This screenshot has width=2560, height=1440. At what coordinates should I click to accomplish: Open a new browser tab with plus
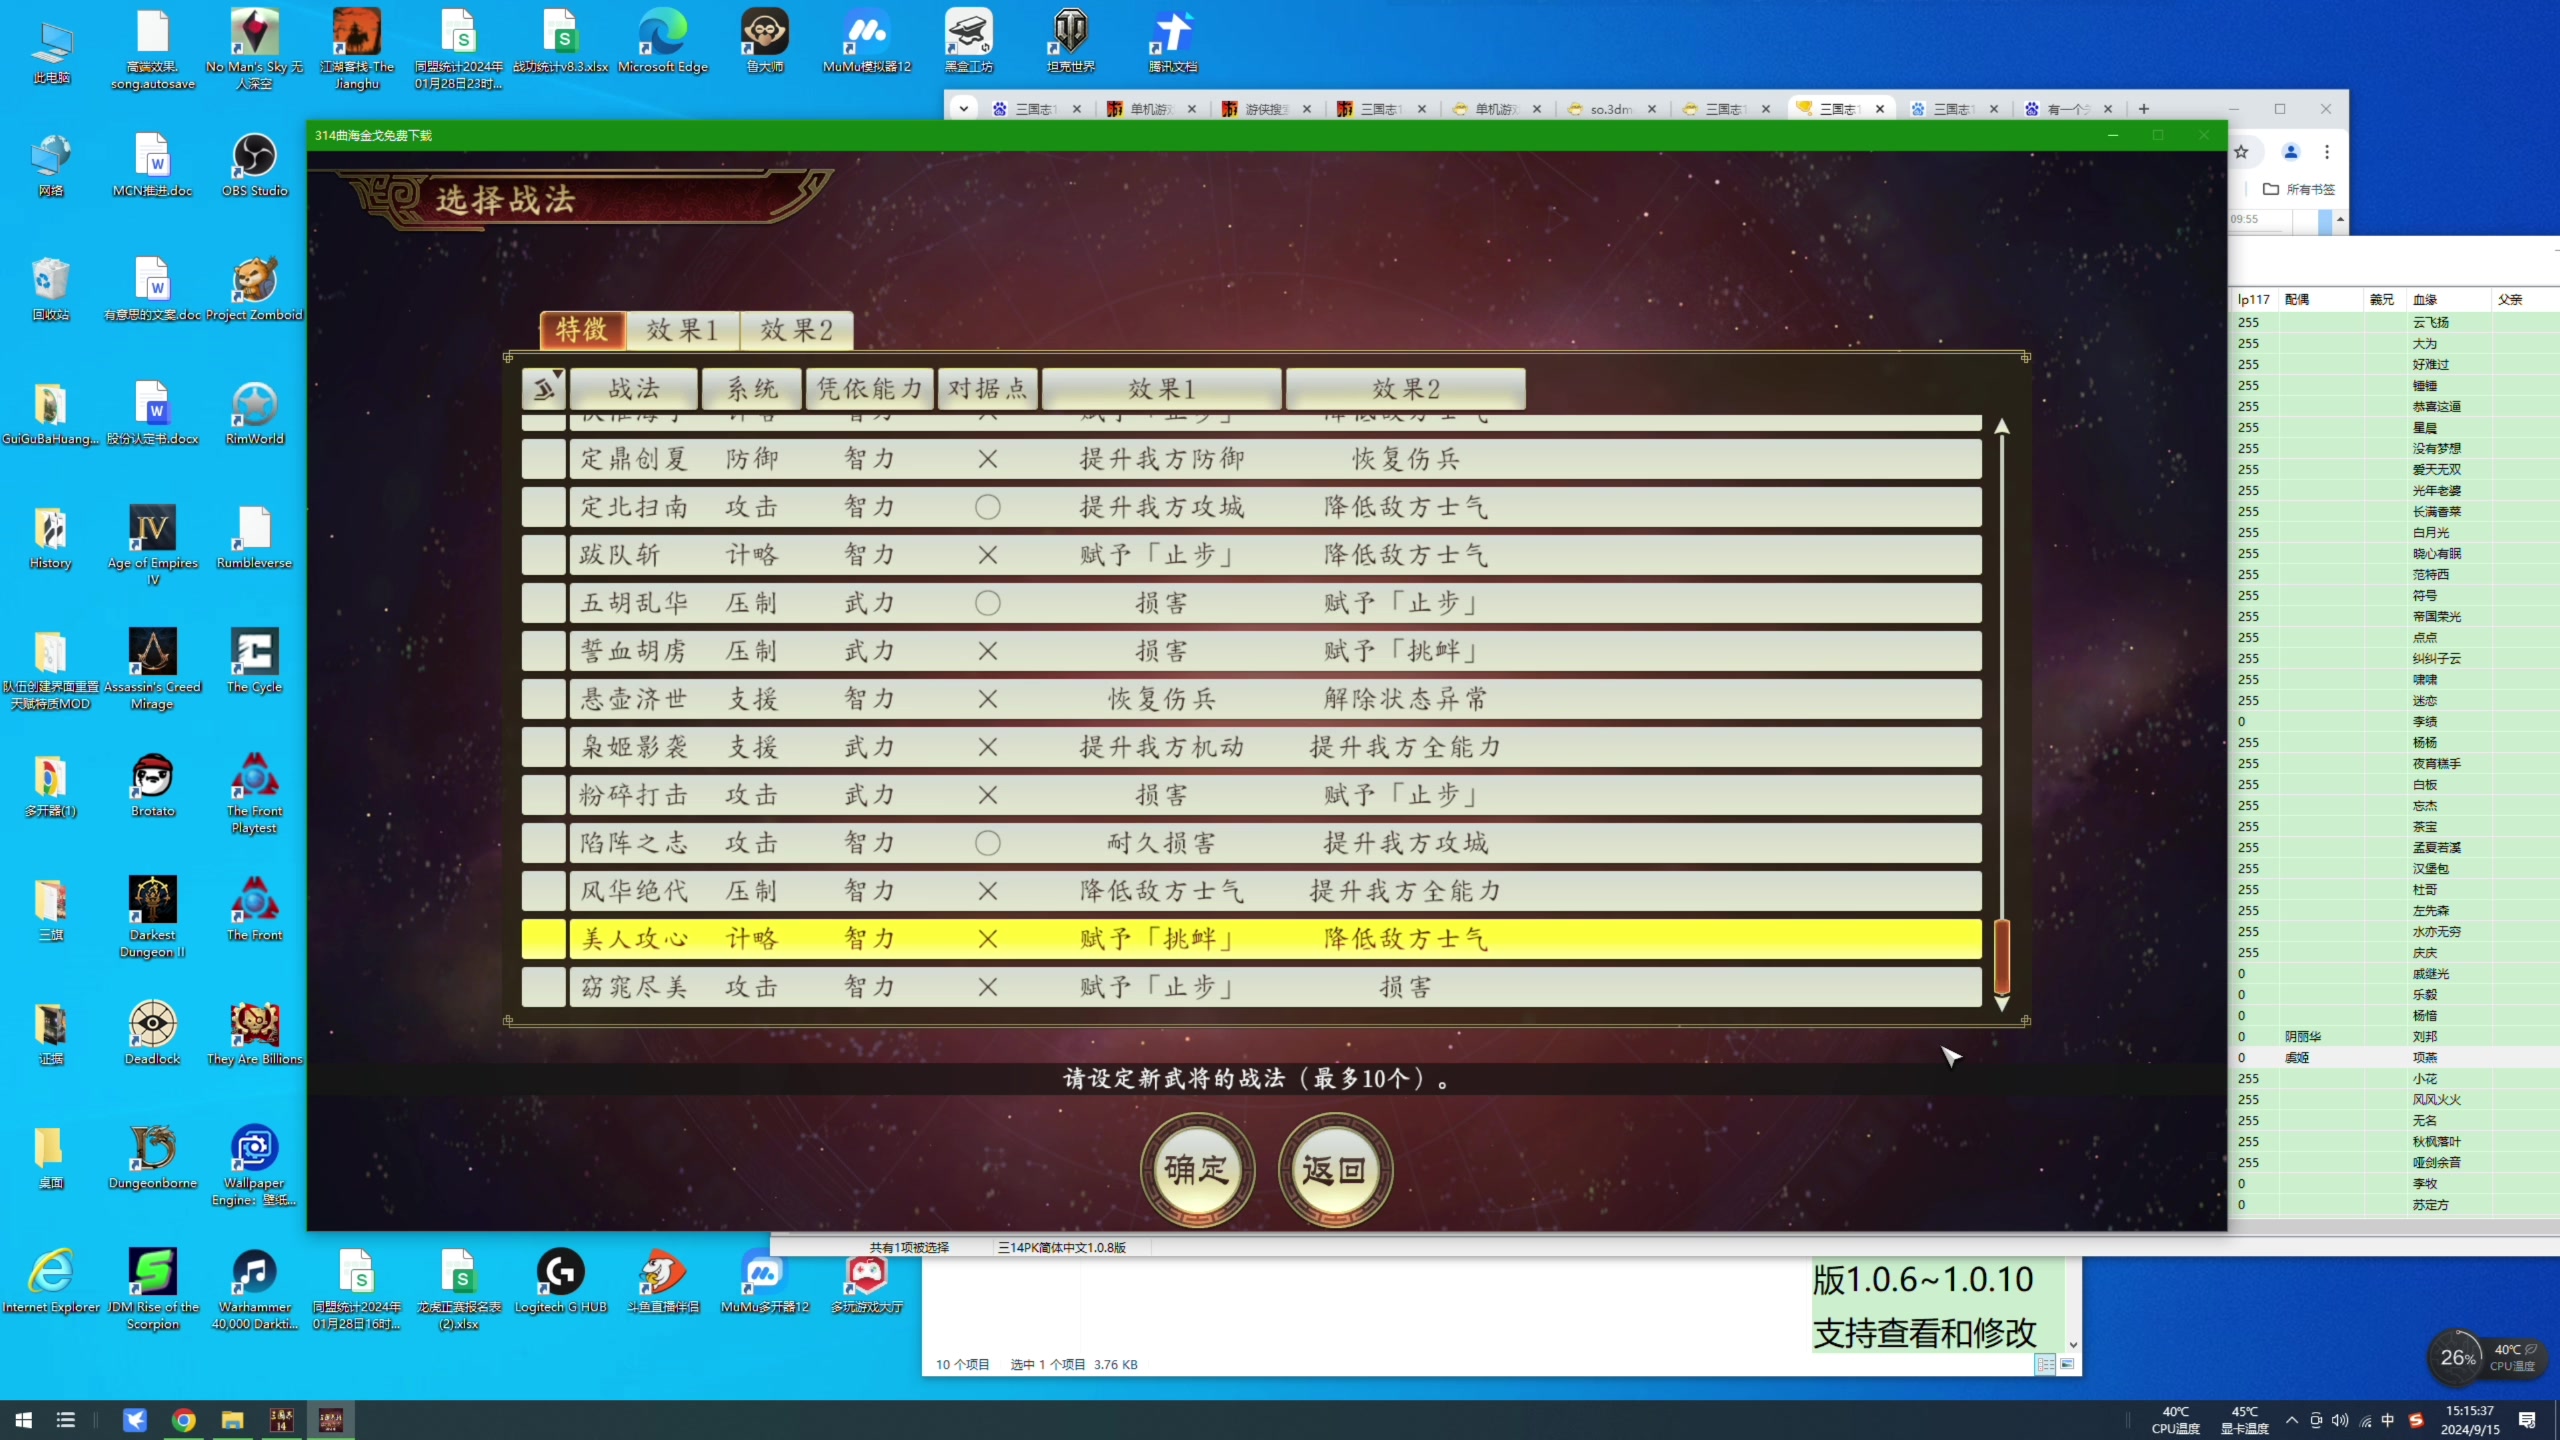[x=2144, y=108]
